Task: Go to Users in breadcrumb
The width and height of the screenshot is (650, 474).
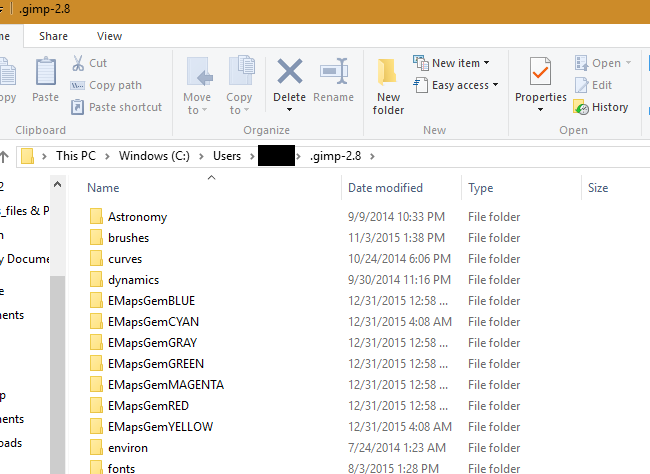Action: 227,156
